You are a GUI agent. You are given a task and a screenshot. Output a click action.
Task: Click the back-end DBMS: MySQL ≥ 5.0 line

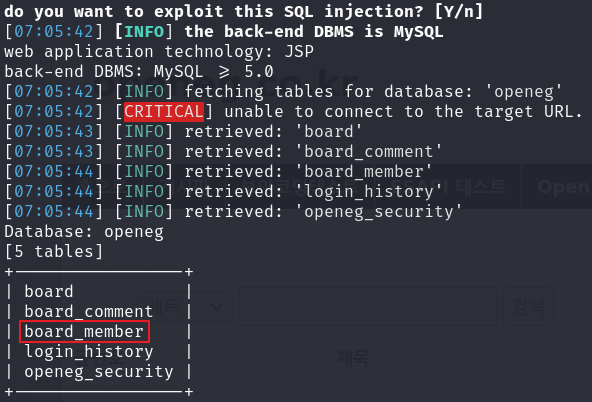pos(139,71)
